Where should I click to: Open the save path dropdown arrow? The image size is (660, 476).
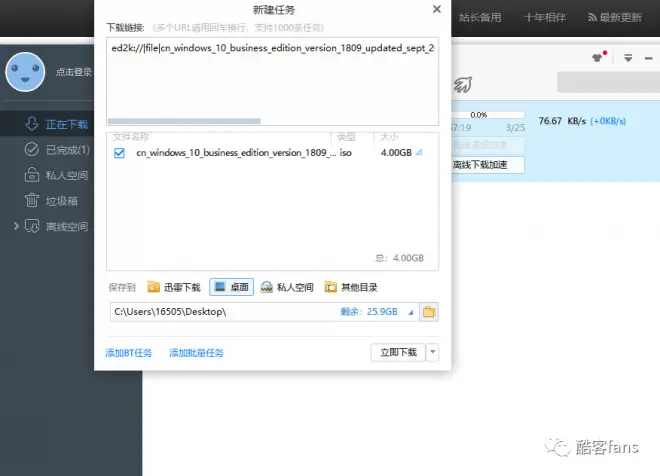pyautogui.click(x=411, y=312)
